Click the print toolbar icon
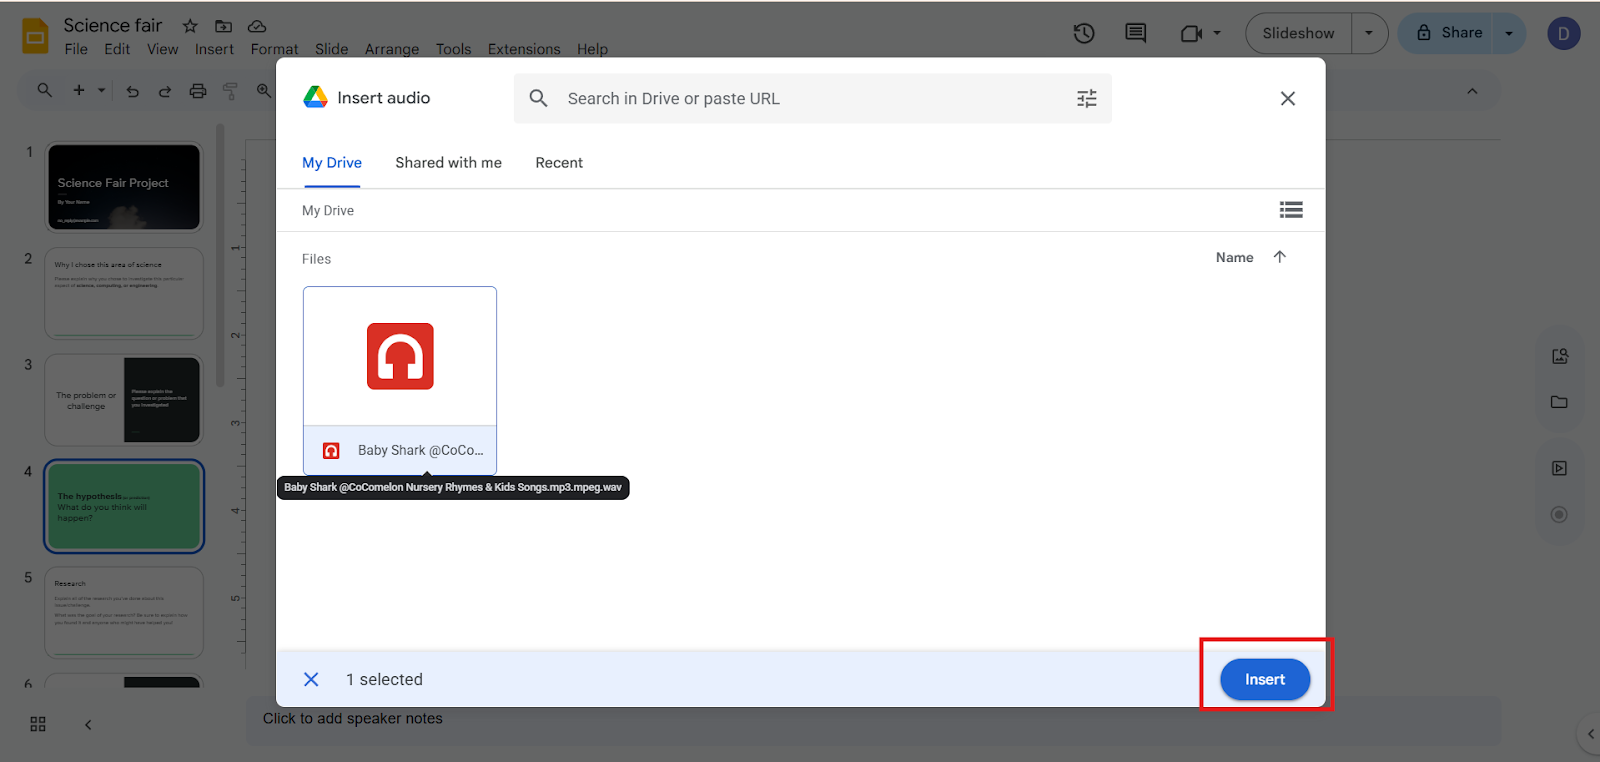 pyautogui.click(x=198, y=91)
